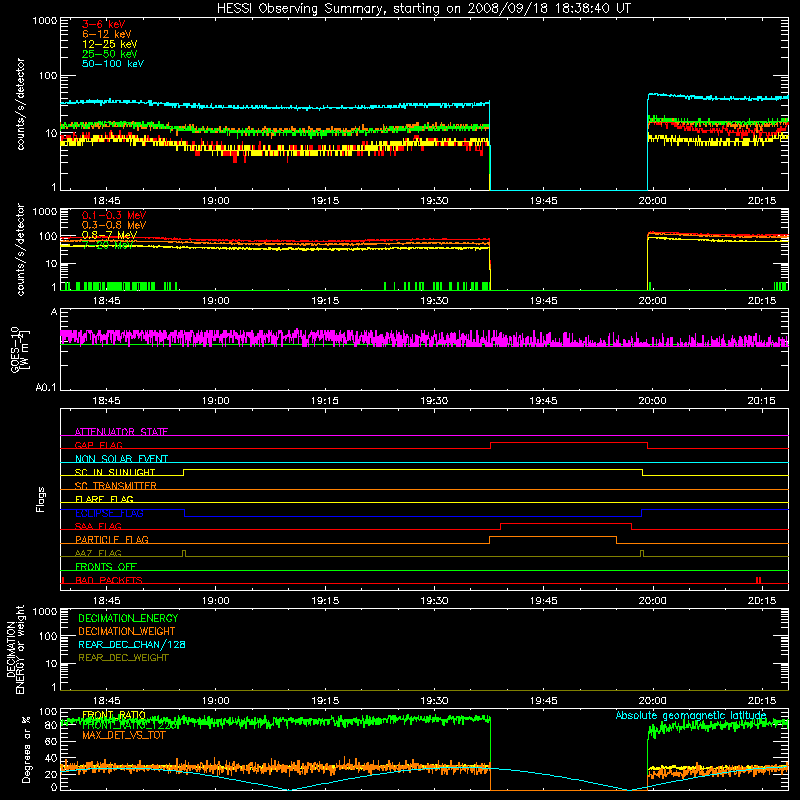Click the raised GAP_FLAG segment on the timeline
The image size is (800, 800).
tap(569, 443)
